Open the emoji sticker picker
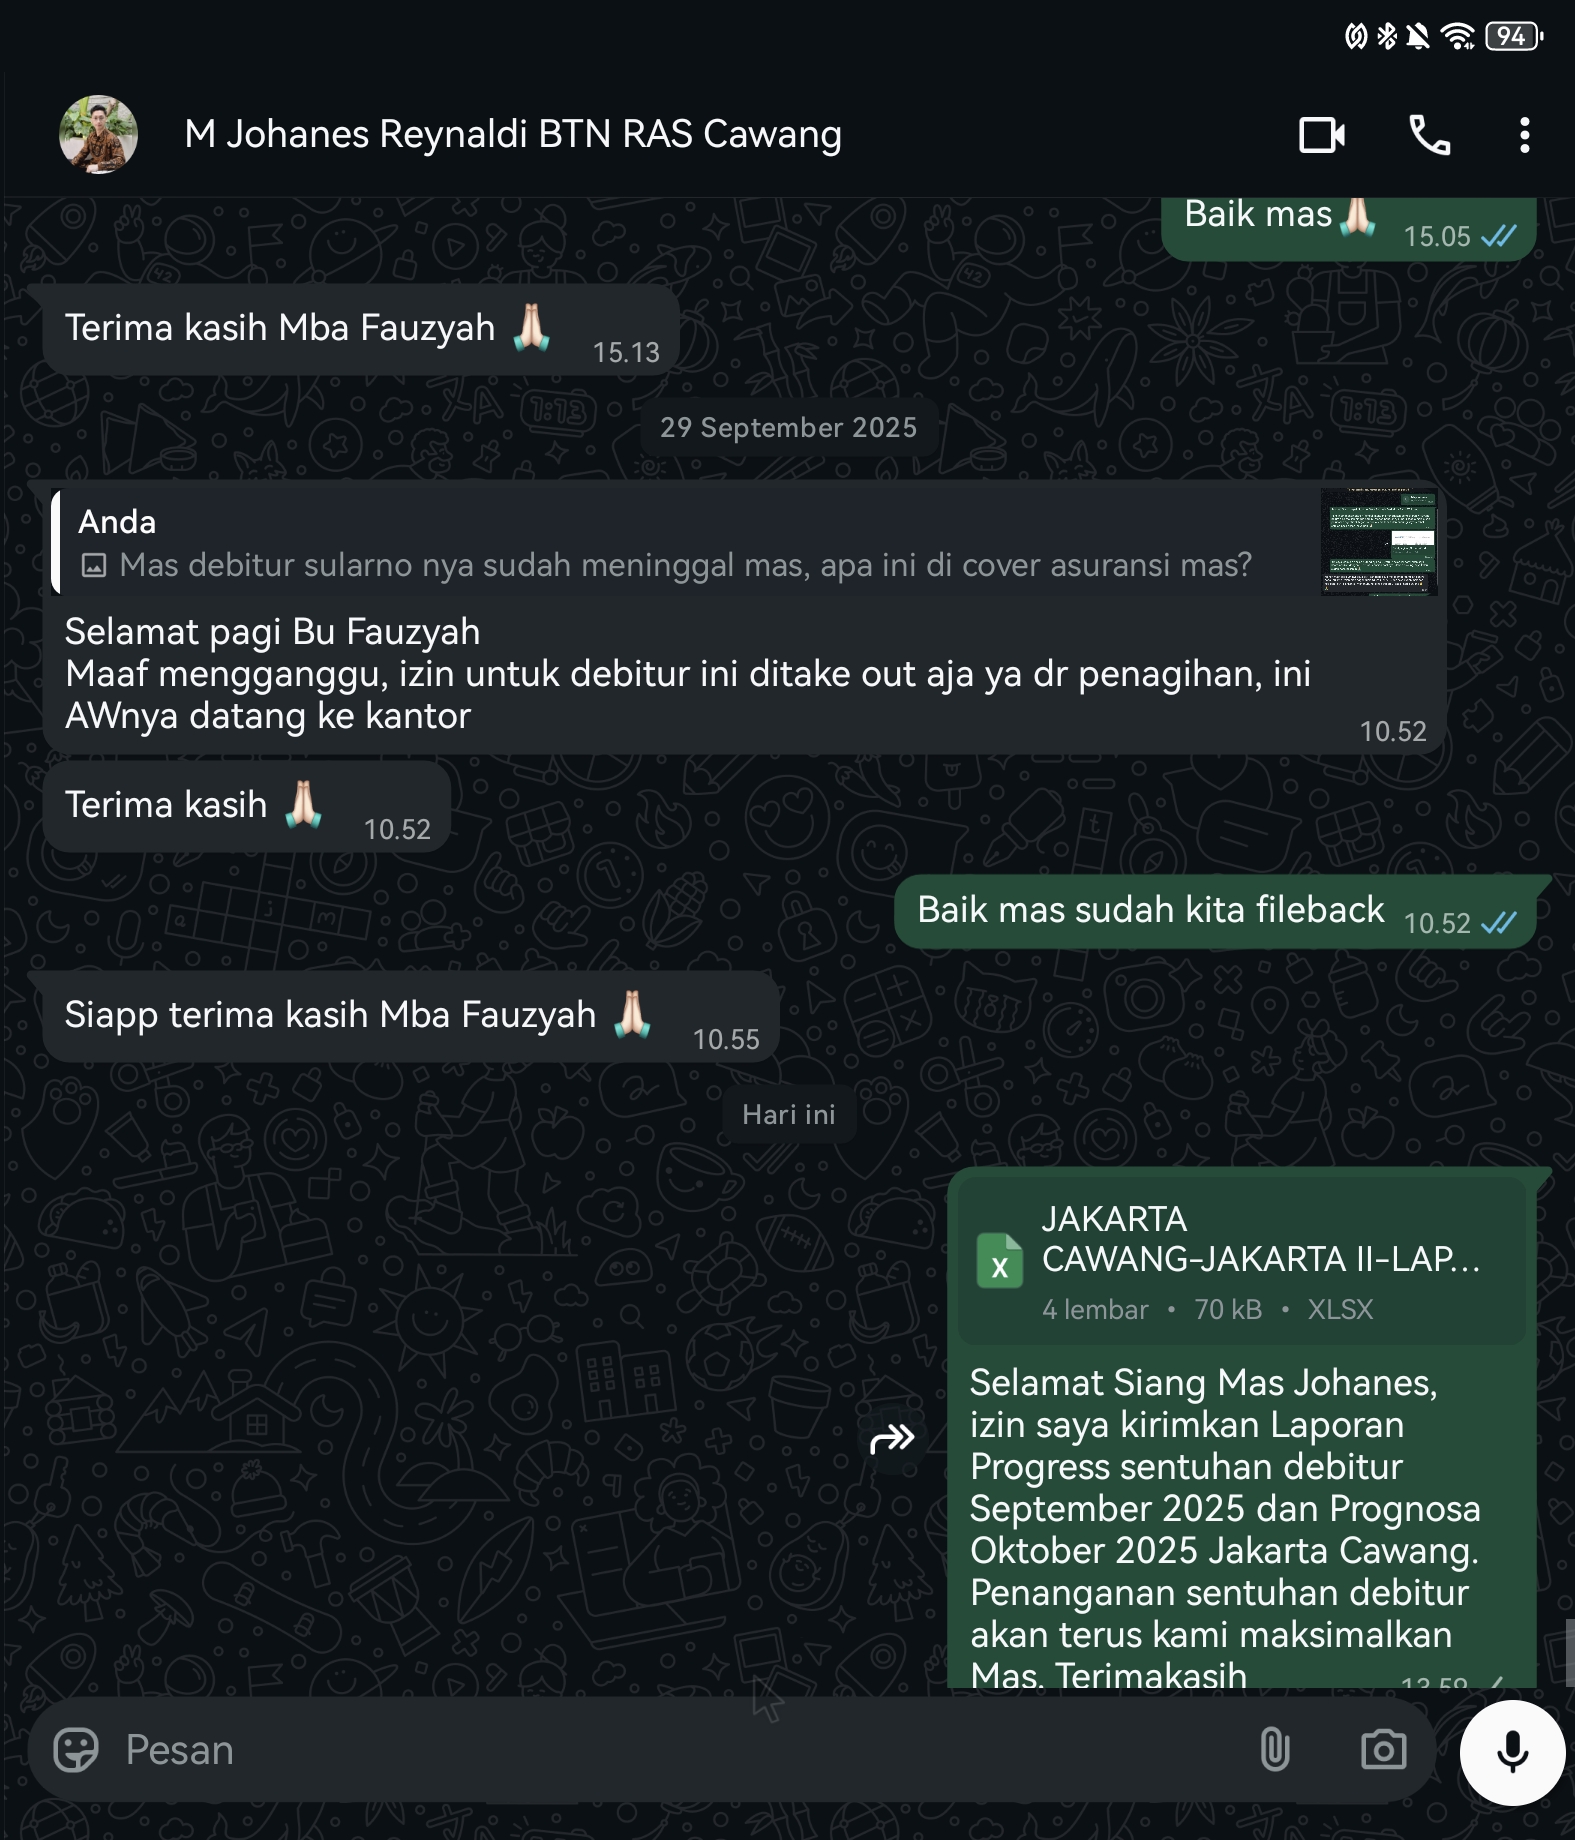The image size is (1575, 1840). 76,1750
